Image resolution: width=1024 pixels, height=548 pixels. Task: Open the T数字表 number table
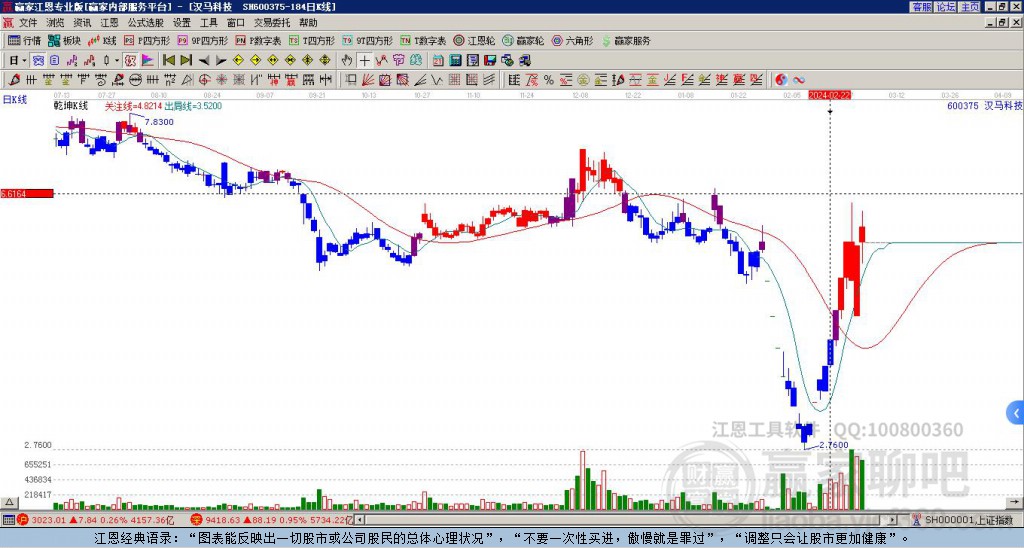(x=423, y=41)
